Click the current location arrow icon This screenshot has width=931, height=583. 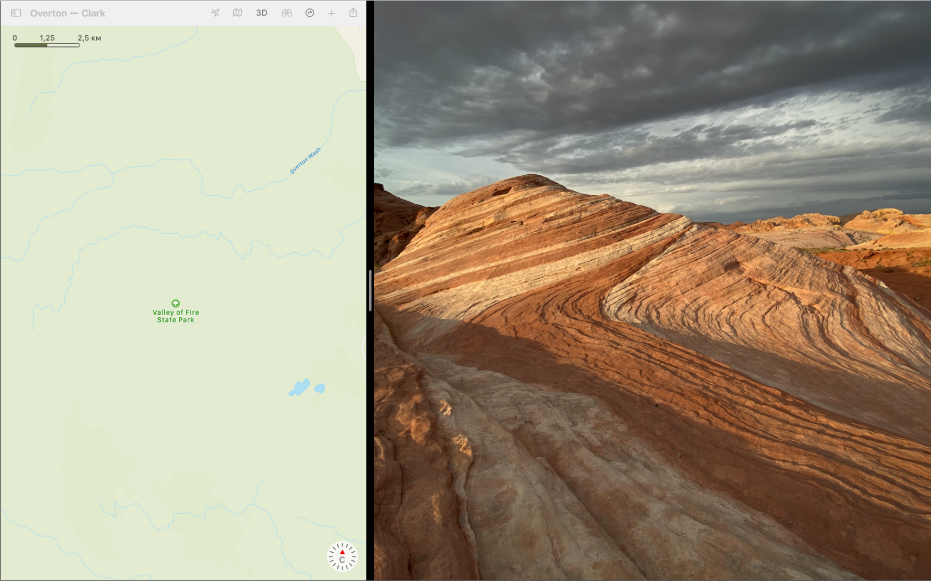[x=215, y=13]
